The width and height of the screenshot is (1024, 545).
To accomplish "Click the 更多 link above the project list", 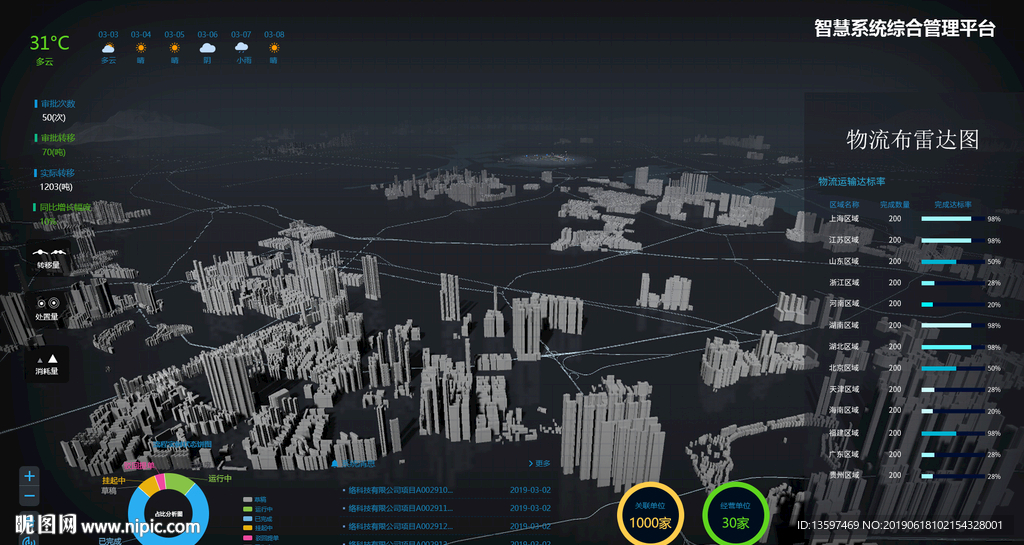I will [x=539, y=463].
